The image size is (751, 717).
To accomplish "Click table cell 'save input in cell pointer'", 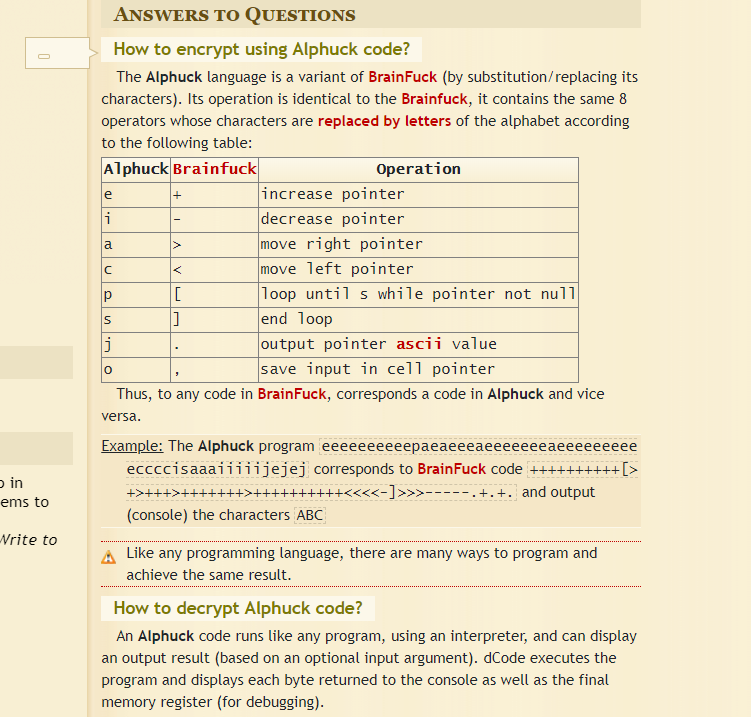I will [x=419, y=369].
